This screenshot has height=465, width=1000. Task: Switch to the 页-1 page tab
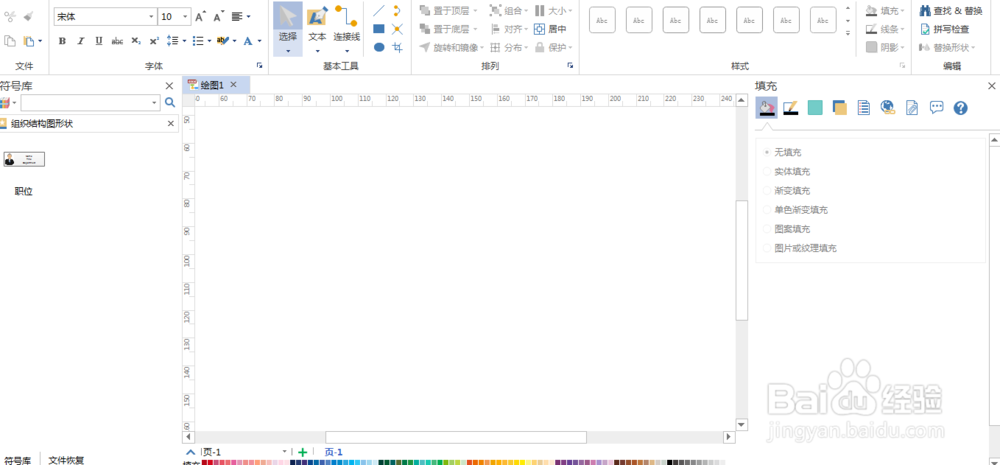(334, 452)
